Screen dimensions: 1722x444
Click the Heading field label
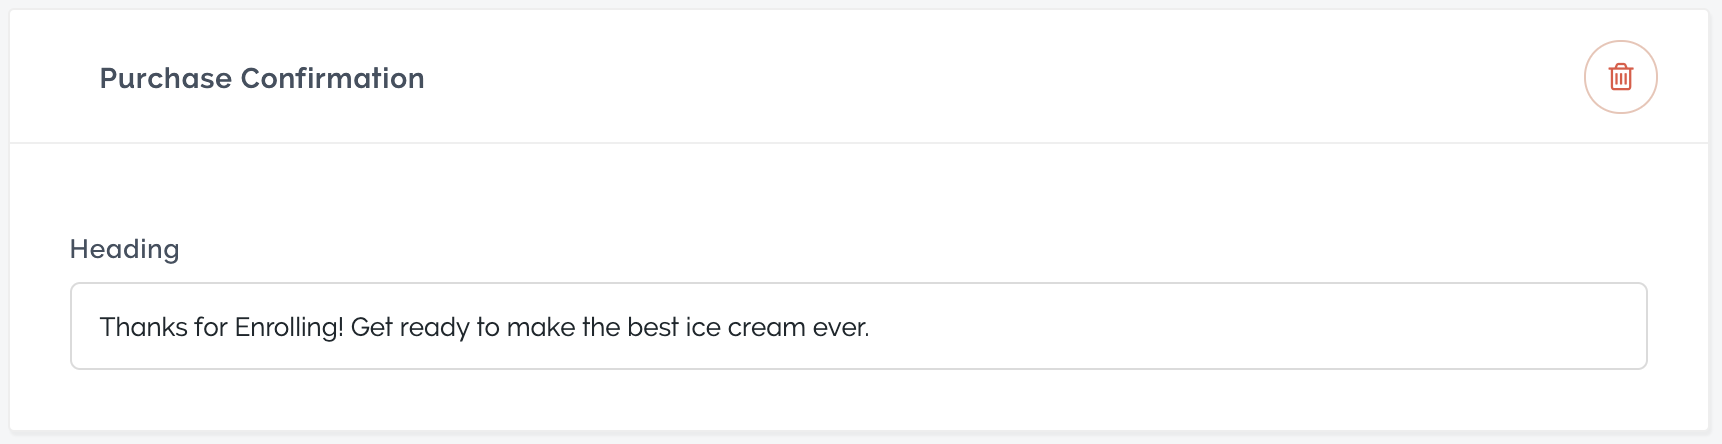pos(124,249)
